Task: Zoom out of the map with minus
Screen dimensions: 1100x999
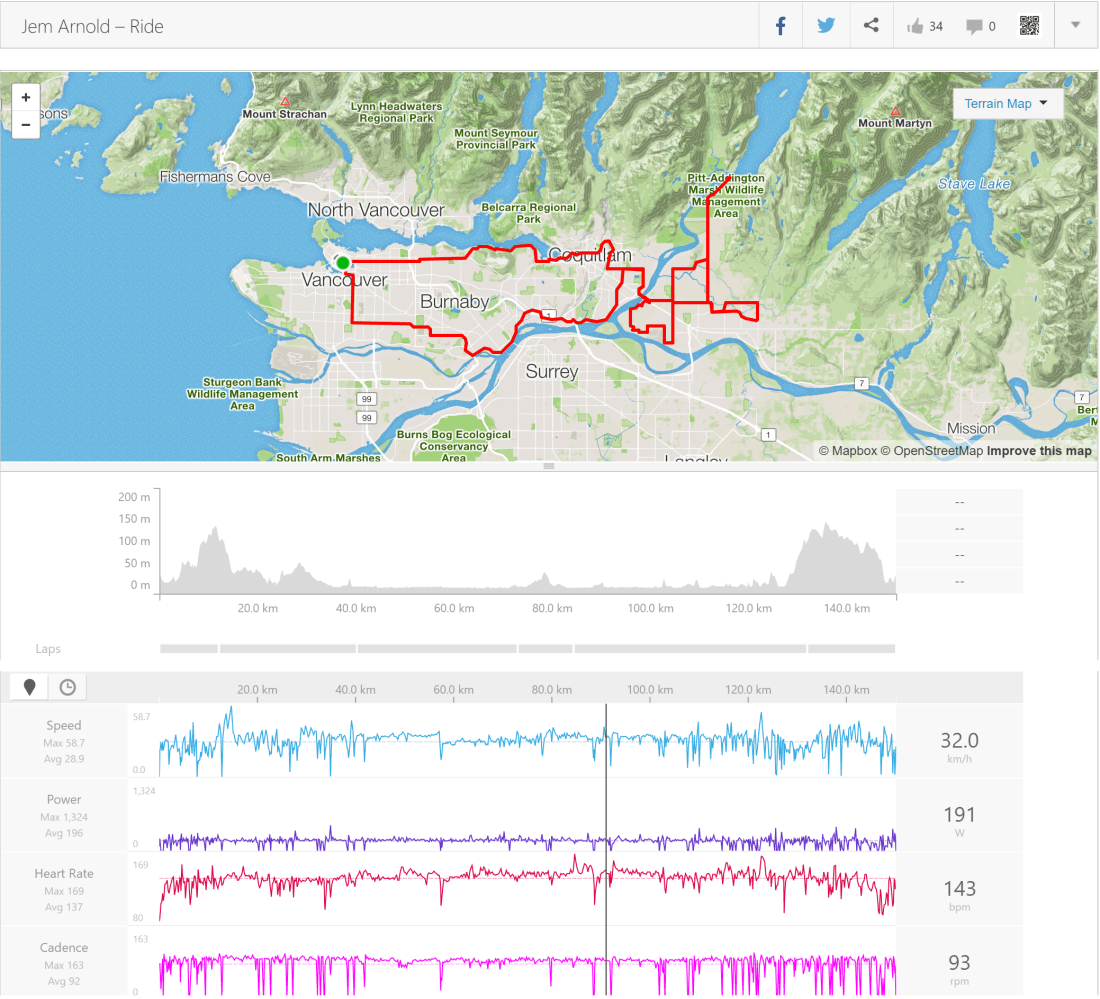Action: pyautogui.click(x=25, y=125)
